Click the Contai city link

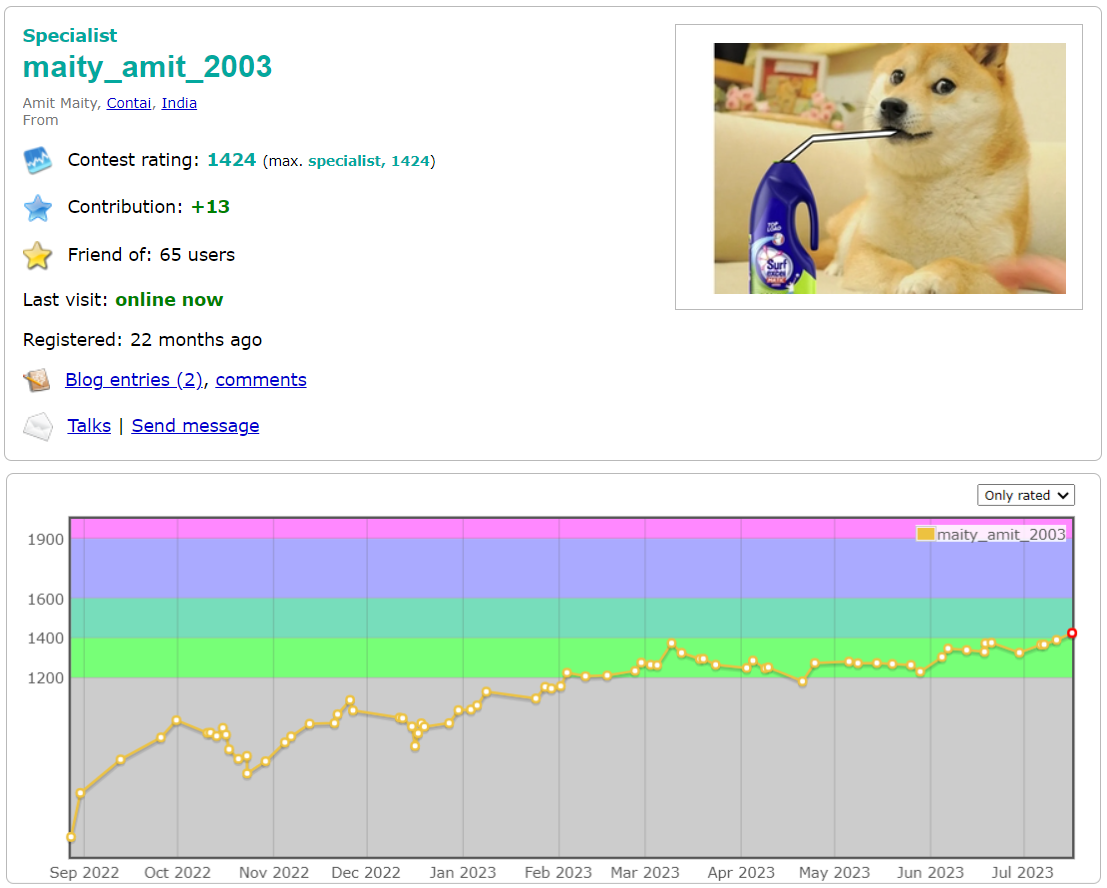128,103
